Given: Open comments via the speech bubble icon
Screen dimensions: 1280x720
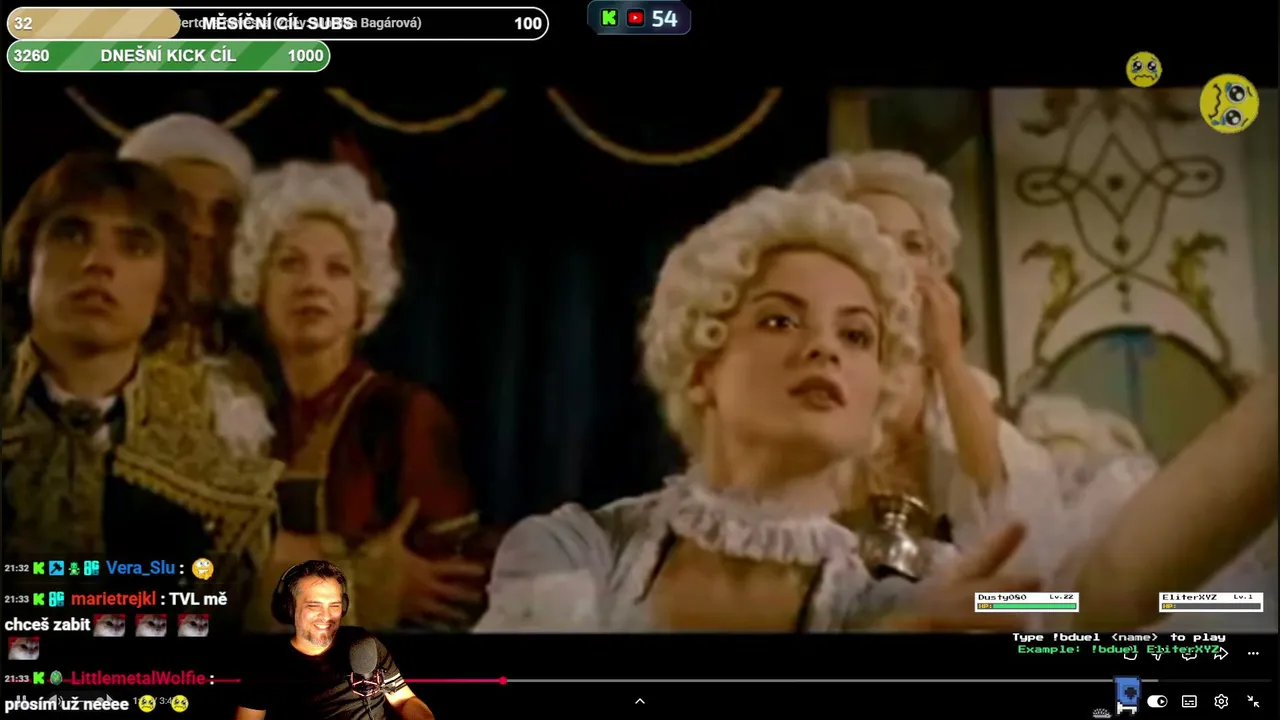Looking at the screenshot, I should coord(1189,655).
